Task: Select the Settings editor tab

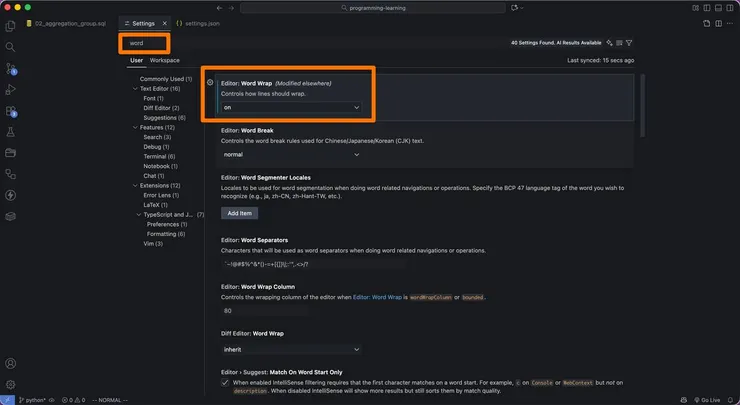Action: [x=143, y=23]
